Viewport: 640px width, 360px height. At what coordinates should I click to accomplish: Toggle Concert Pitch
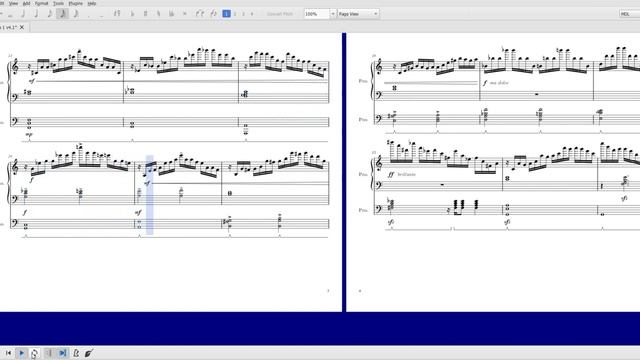280,14
